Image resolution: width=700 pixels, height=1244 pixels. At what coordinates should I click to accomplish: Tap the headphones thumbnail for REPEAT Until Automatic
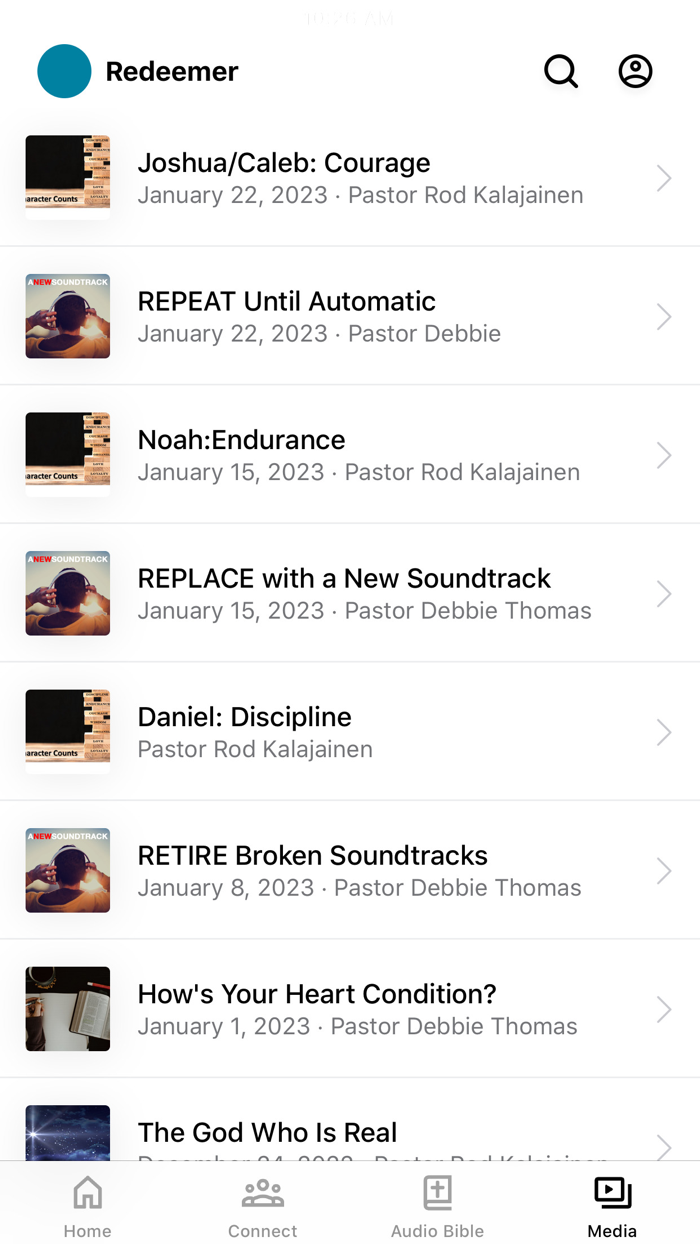[x=67, y=316]
